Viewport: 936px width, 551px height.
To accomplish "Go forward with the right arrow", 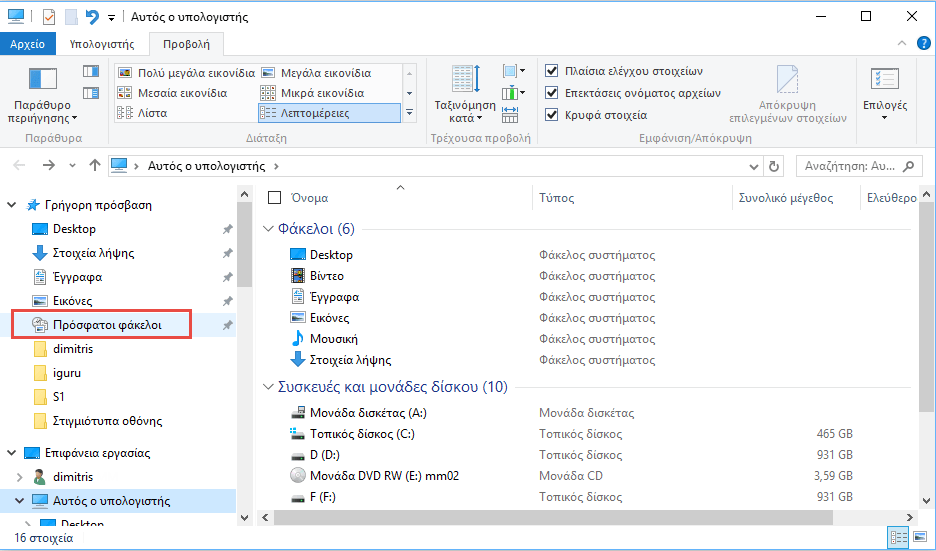I will (x=49, y=166).
